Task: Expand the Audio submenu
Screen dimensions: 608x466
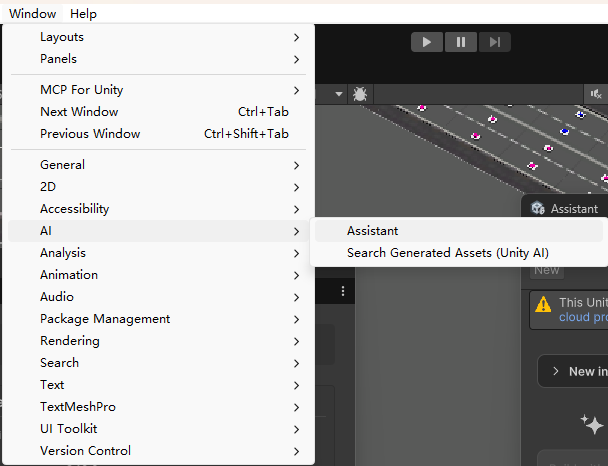Action: coord(158,297)
